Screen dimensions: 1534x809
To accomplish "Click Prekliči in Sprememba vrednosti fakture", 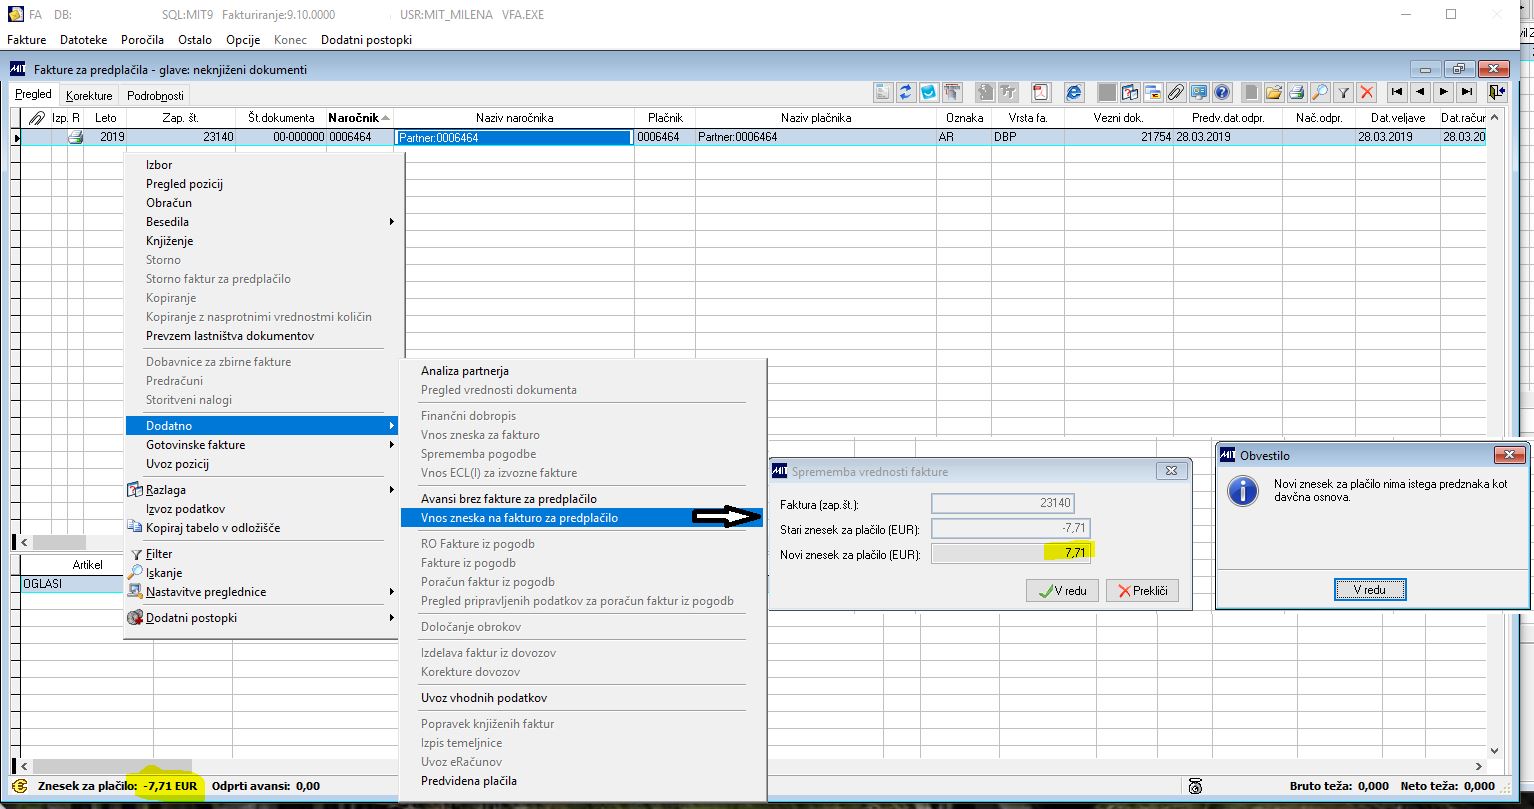I will pyautogui.click(x=1142, y=591).
